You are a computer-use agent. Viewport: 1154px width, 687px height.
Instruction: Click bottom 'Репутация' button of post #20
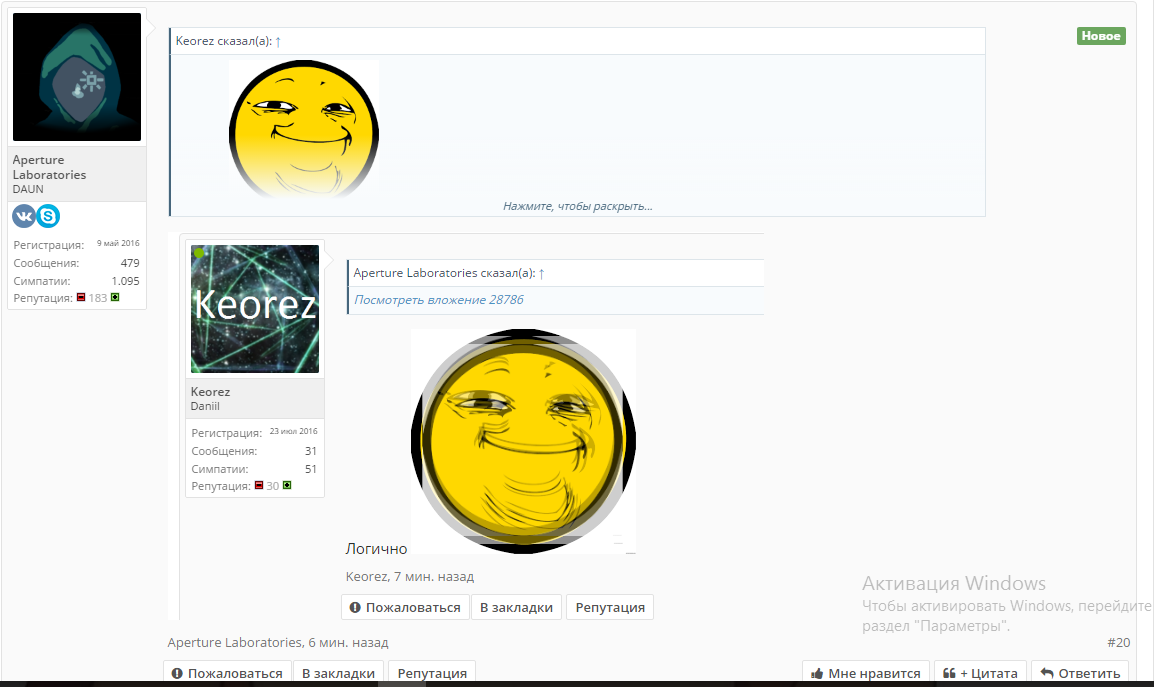pyautogui.click(x=432, y=673)
